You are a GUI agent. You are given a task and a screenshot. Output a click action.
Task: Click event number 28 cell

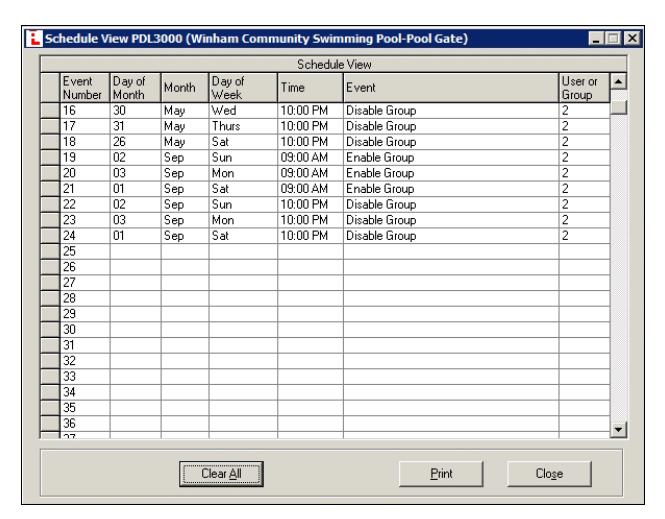point(85,299)
